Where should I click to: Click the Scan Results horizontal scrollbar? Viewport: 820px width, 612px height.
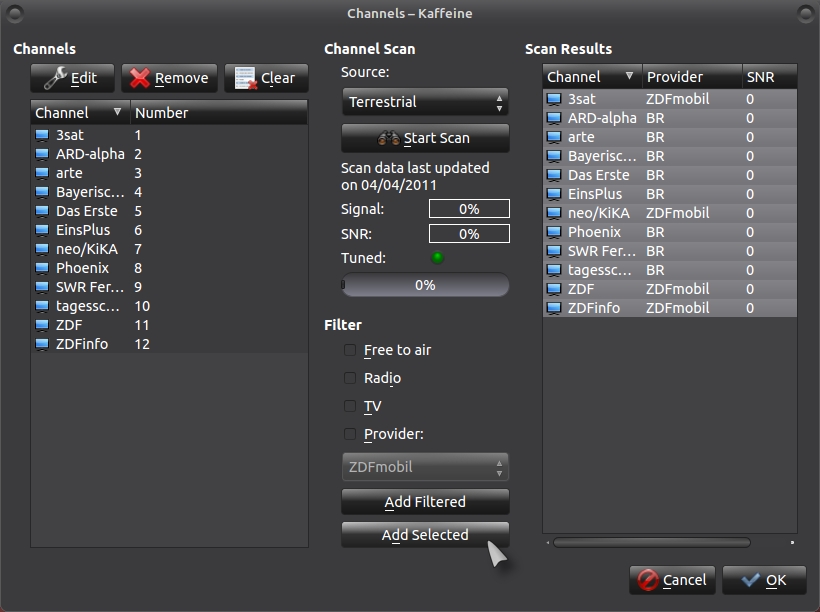point(651,543)
